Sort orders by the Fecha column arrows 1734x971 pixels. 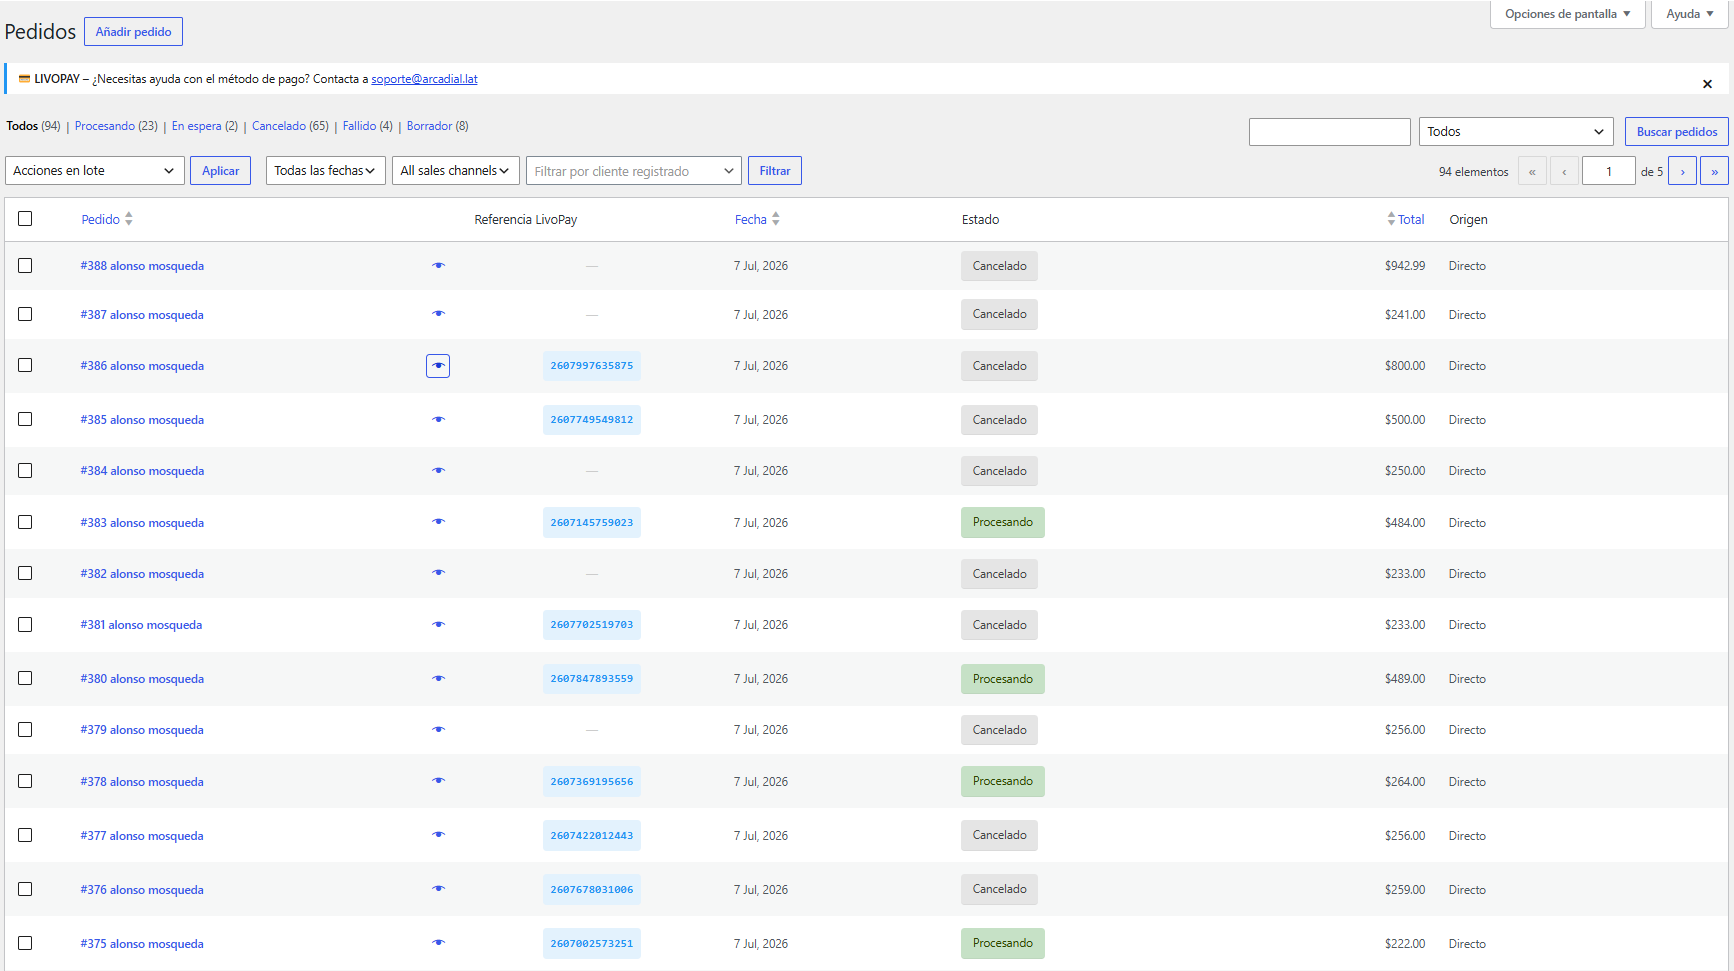[776, 219]
